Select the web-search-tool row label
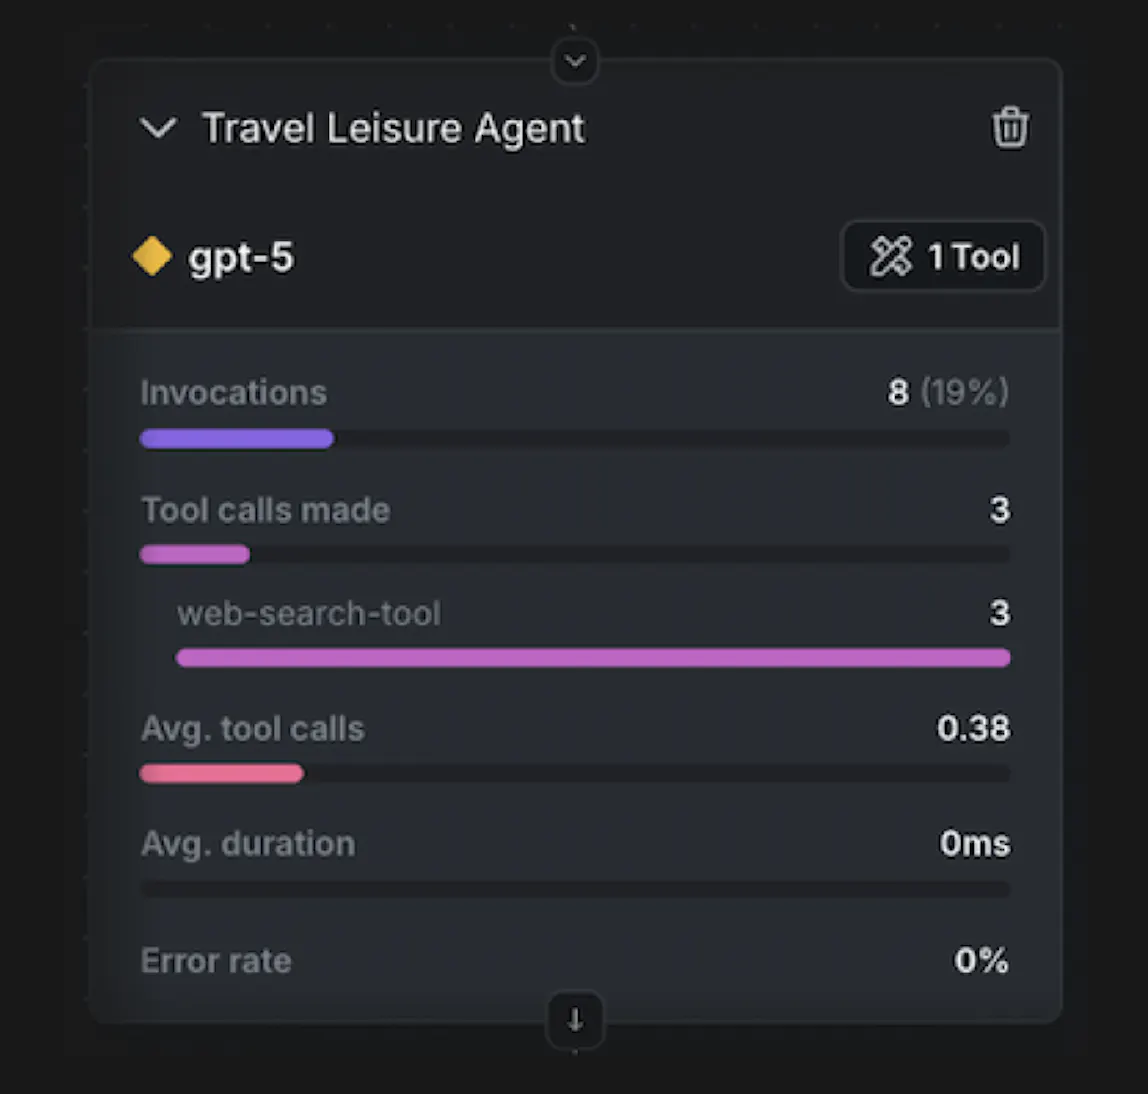The height and width of the screenshot is (1094, 1148). click(x=309, y=613)
